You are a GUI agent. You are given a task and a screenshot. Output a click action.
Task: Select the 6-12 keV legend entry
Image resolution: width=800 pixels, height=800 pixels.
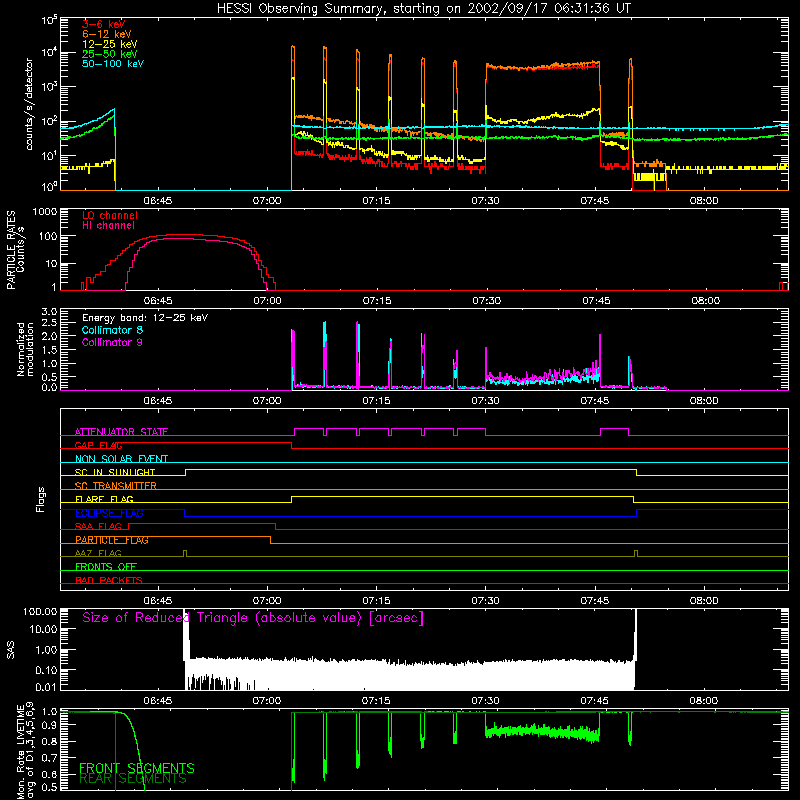point(107,34)
